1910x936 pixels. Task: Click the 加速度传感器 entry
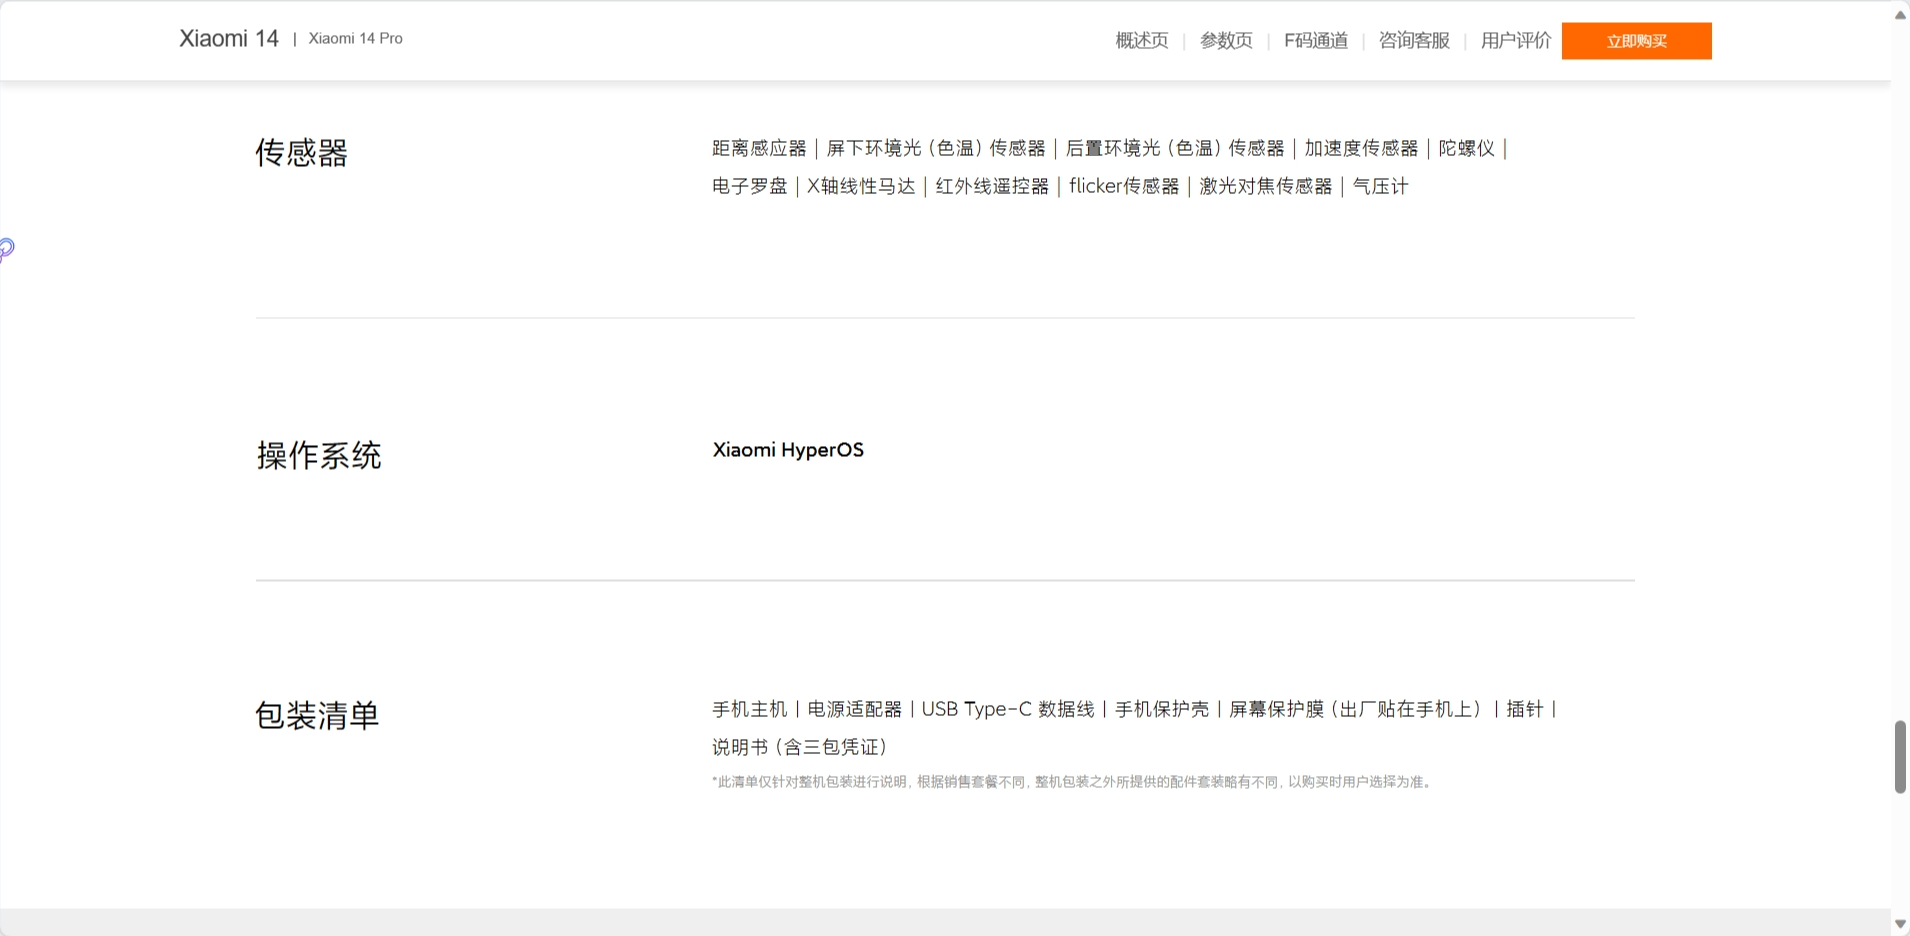[1361, 149]
